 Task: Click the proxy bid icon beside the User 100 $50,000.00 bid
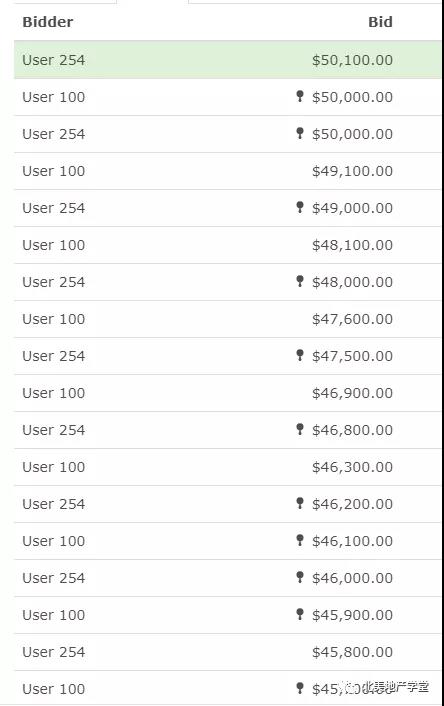300,96
